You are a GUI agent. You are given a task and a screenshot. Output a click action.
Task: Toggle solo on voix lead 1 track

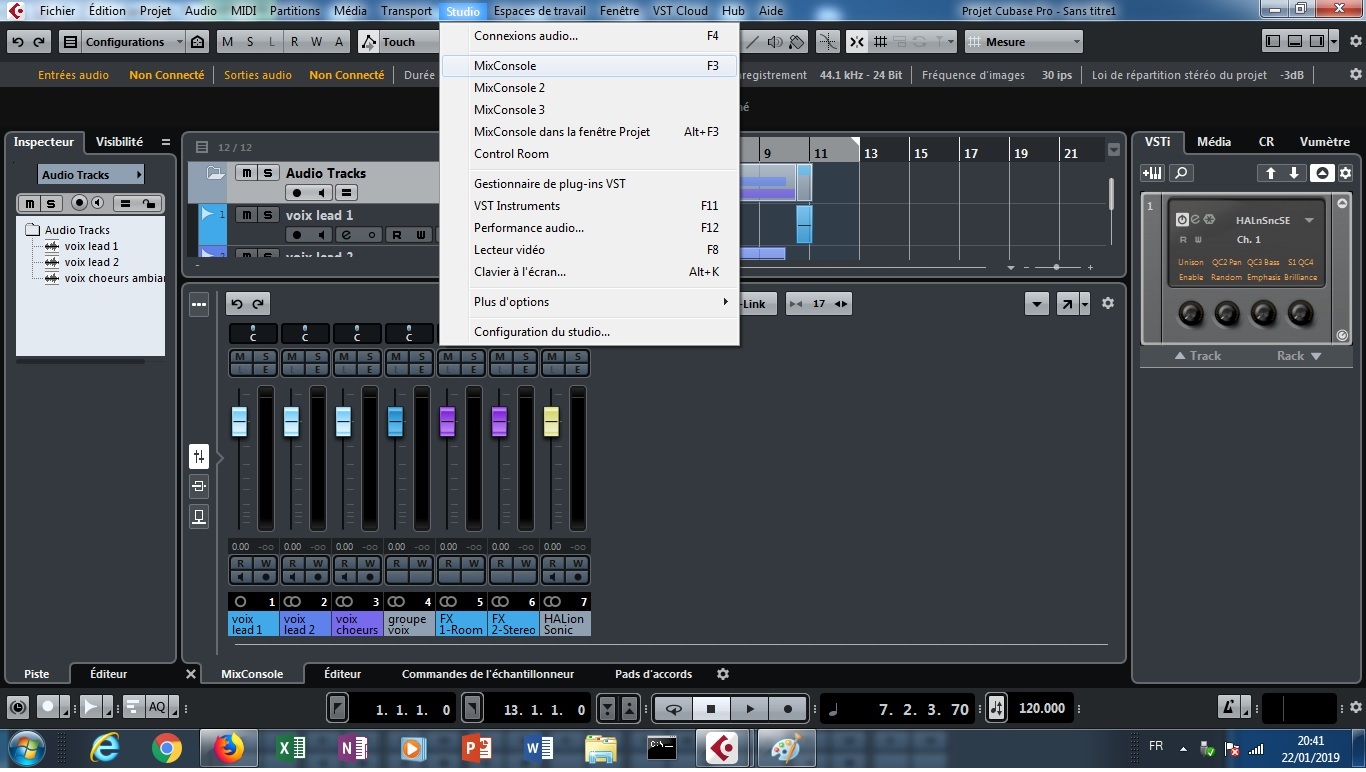pyautogui.click(x=268, y=215)
